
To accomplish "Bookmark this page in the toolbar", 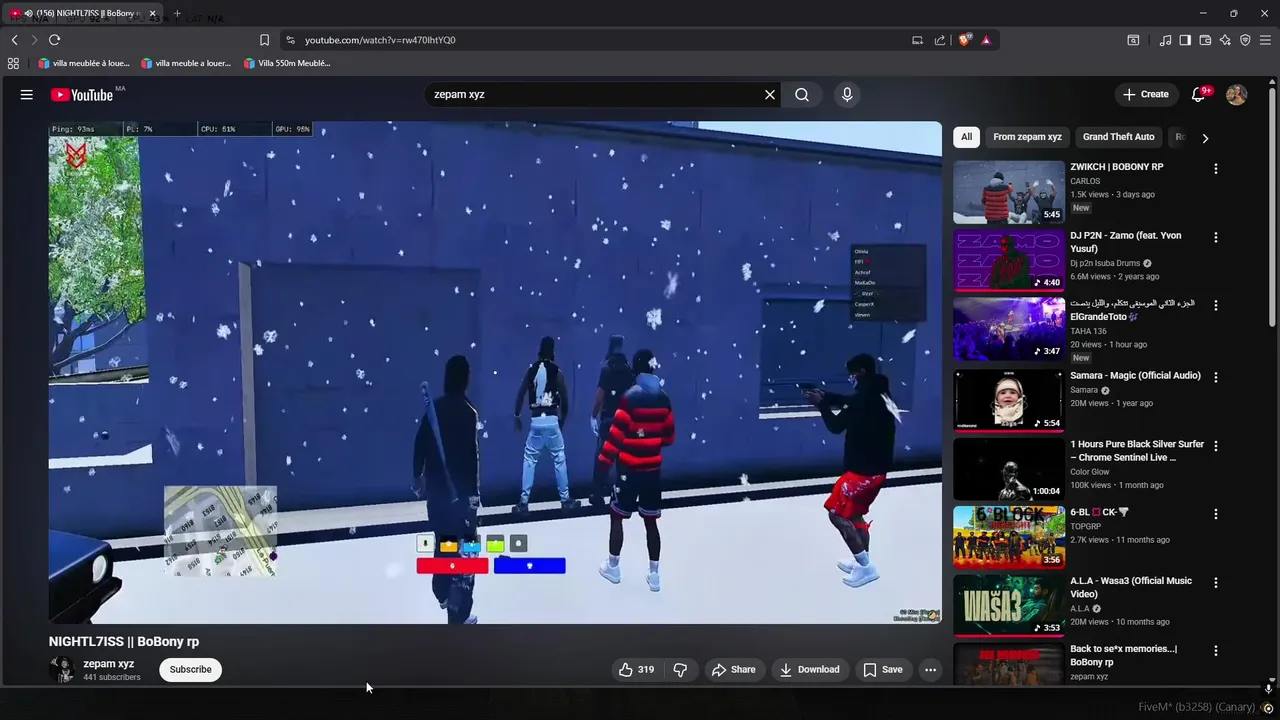I will 264,40.
